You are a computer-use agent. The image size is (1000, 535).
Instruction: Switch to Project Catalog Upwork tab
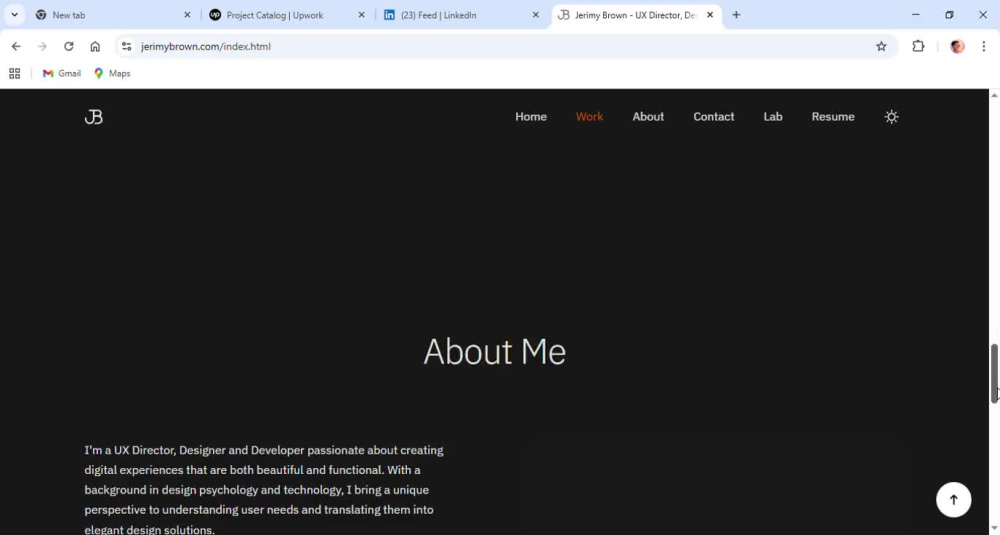click(x=288, y=15)
